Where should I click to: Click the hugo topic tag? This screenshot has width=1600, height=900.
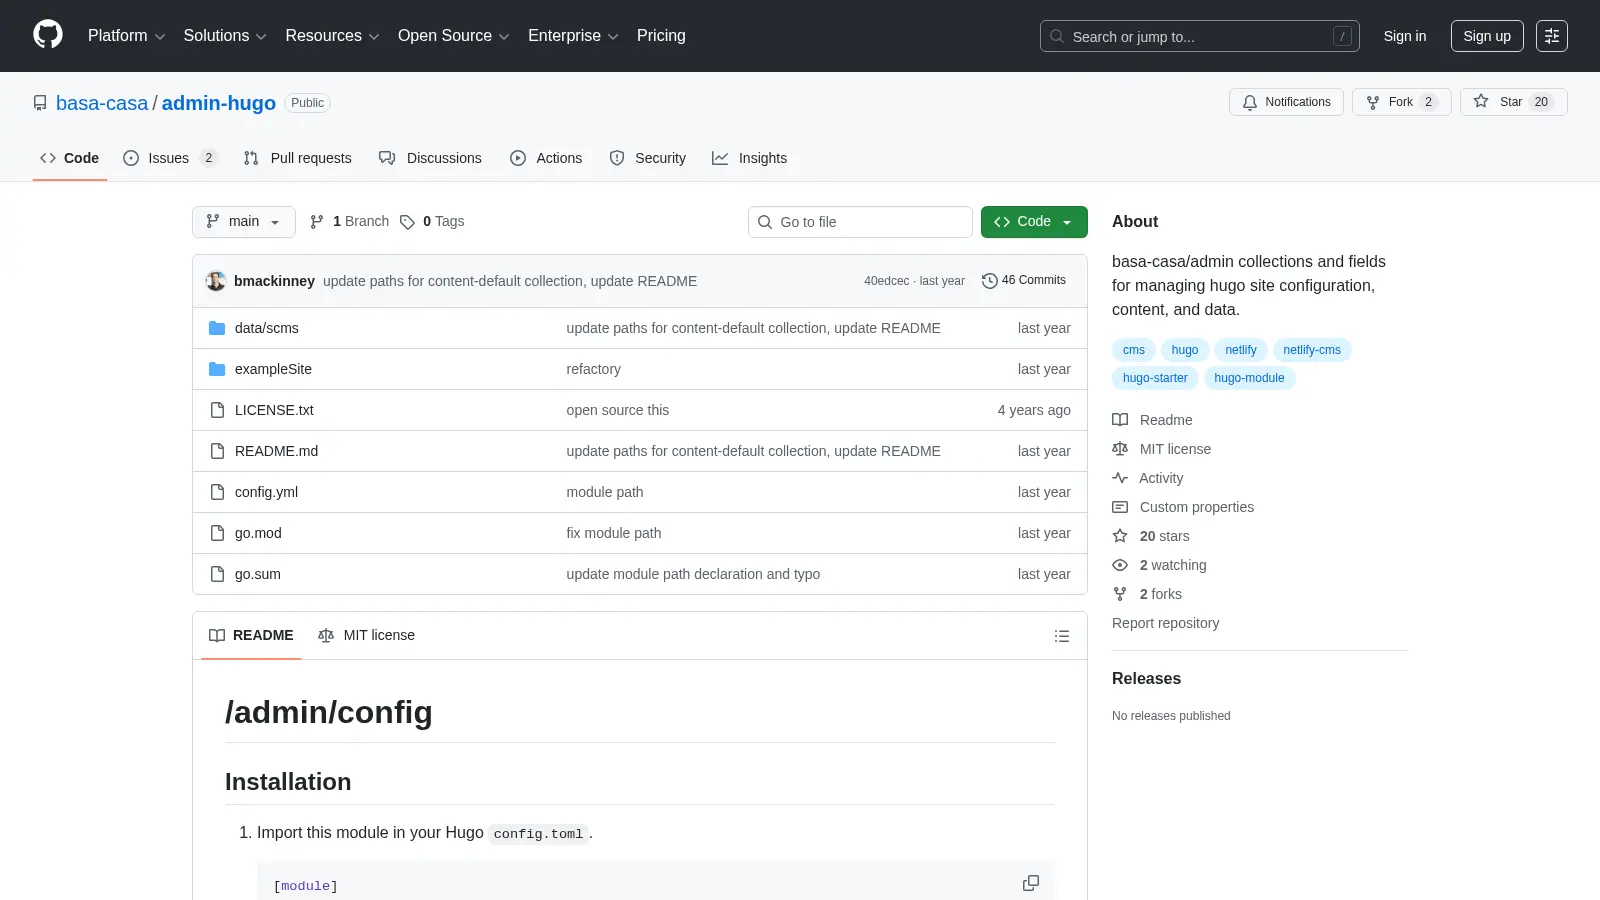pyautogui.click(x=1185, y=350)
